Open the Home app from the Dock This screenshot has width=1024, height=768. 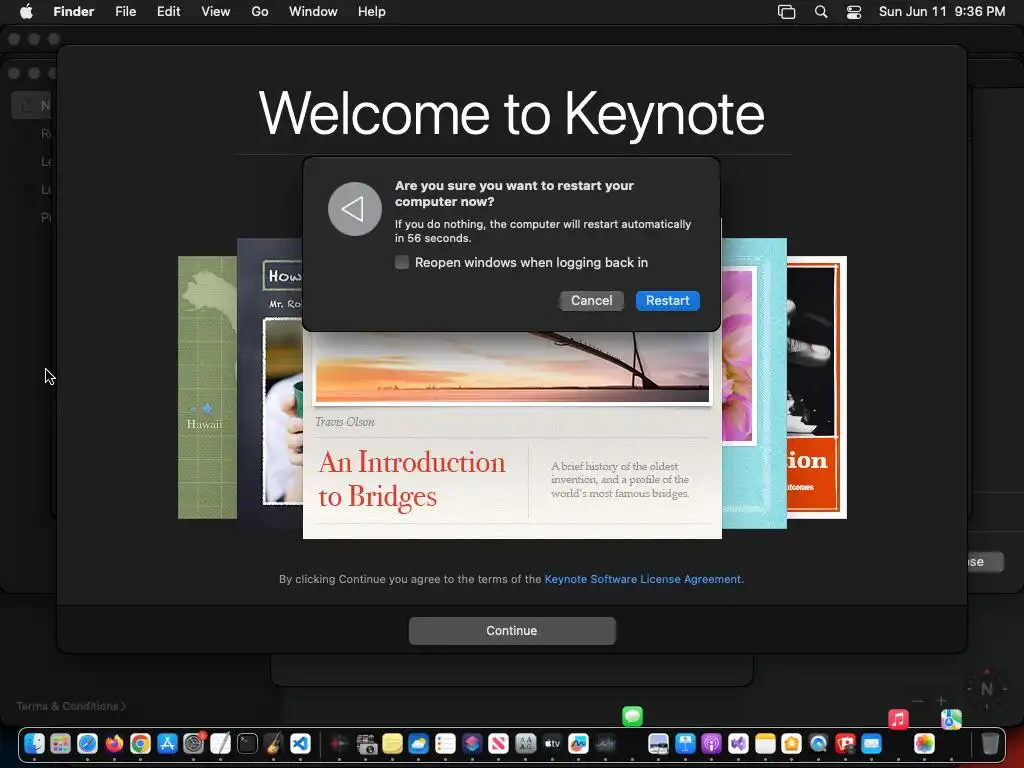tap(792, 743)
